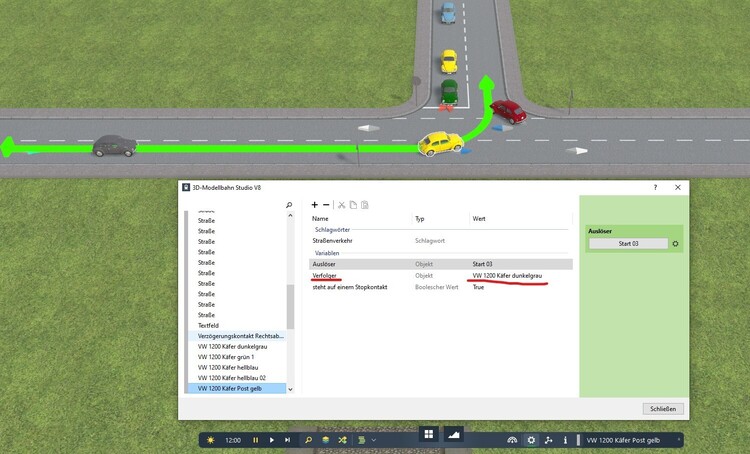Select the 'steht auf einem Stopkontakt' variable
The width and height of the screenshot is (750, 454).
[350, 287]
